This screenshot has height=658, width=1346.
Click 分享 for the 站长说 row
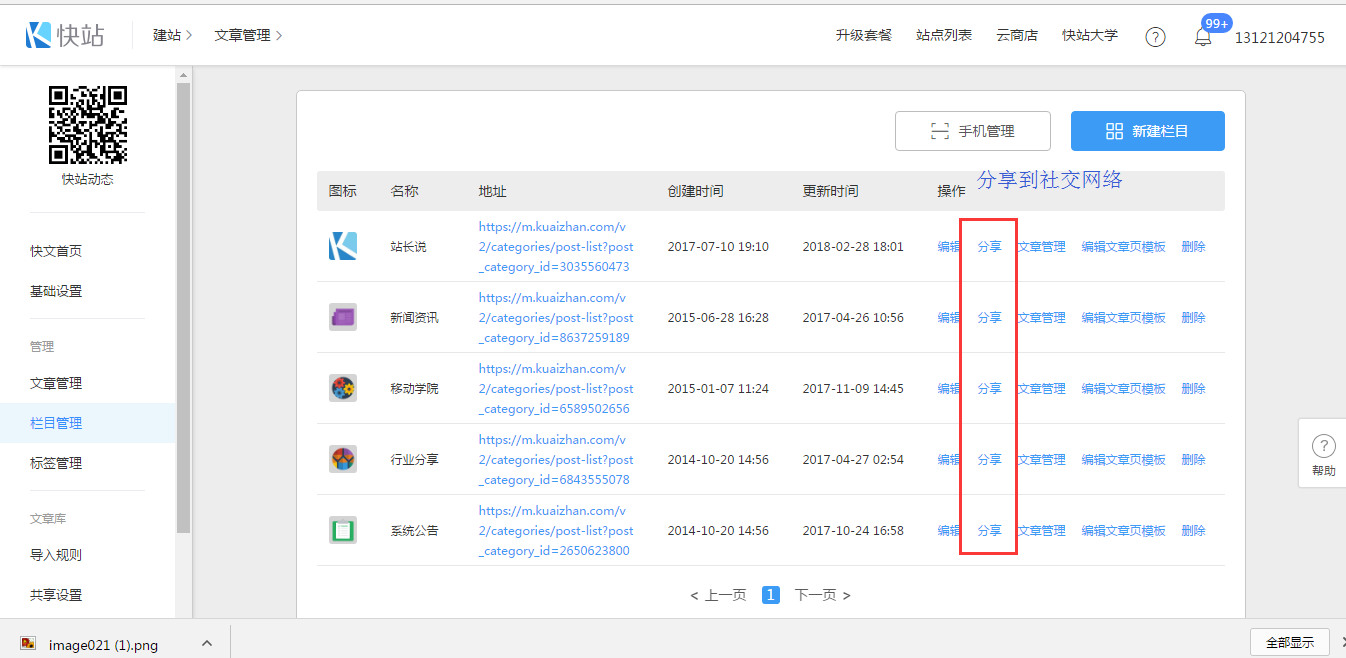point(989,247)
